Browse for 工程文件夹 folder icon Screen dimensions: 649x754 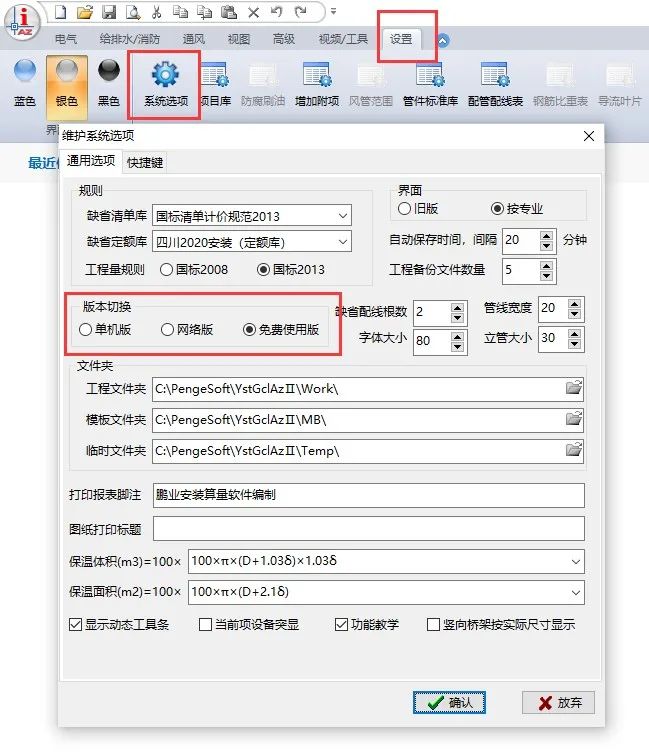[574, 388]
